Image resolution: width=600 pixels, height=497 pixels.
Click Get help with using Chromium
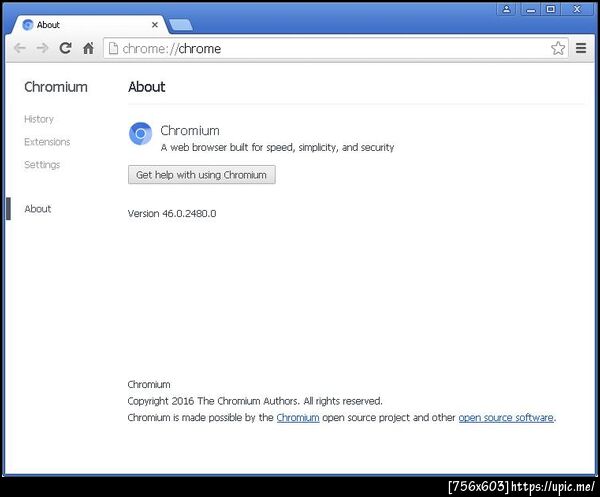(x=202, y=175)
